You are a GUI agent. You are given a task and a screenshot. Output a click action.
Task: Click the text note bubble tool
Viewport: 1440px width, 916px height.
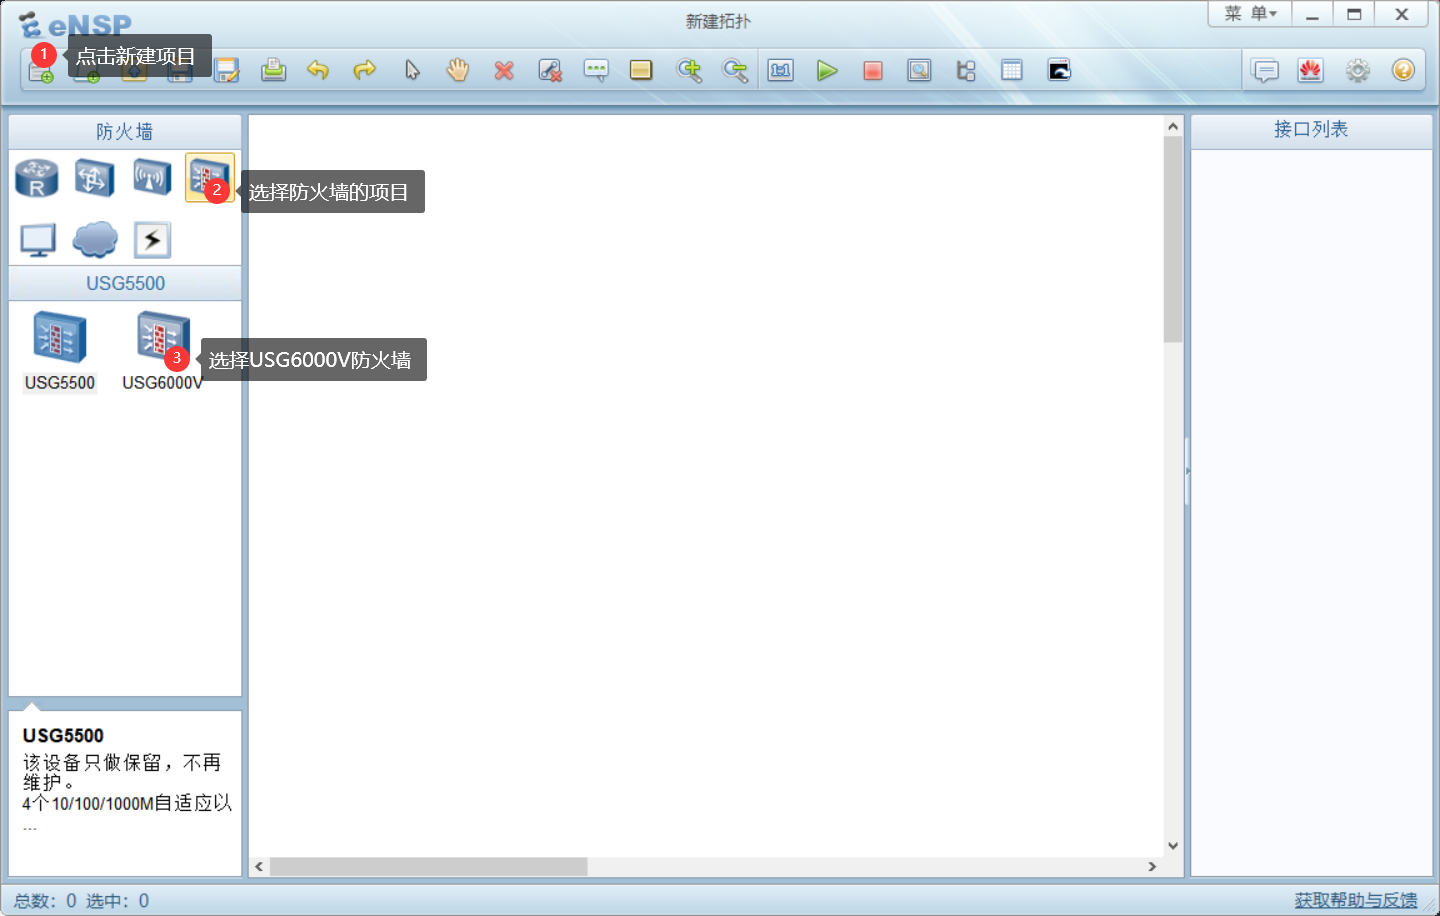click(596, 70)
